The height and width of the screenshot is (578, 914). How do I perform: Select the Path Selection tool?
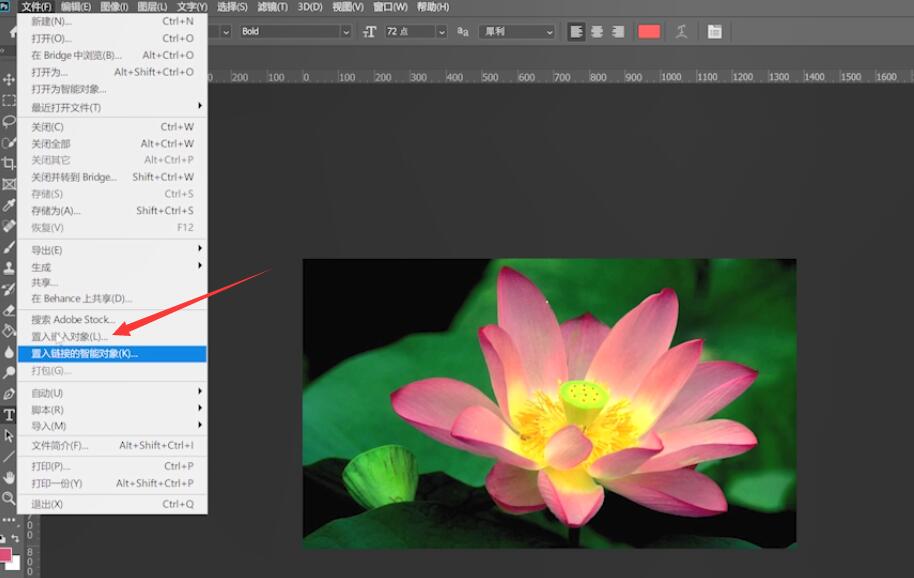[9, 436]
